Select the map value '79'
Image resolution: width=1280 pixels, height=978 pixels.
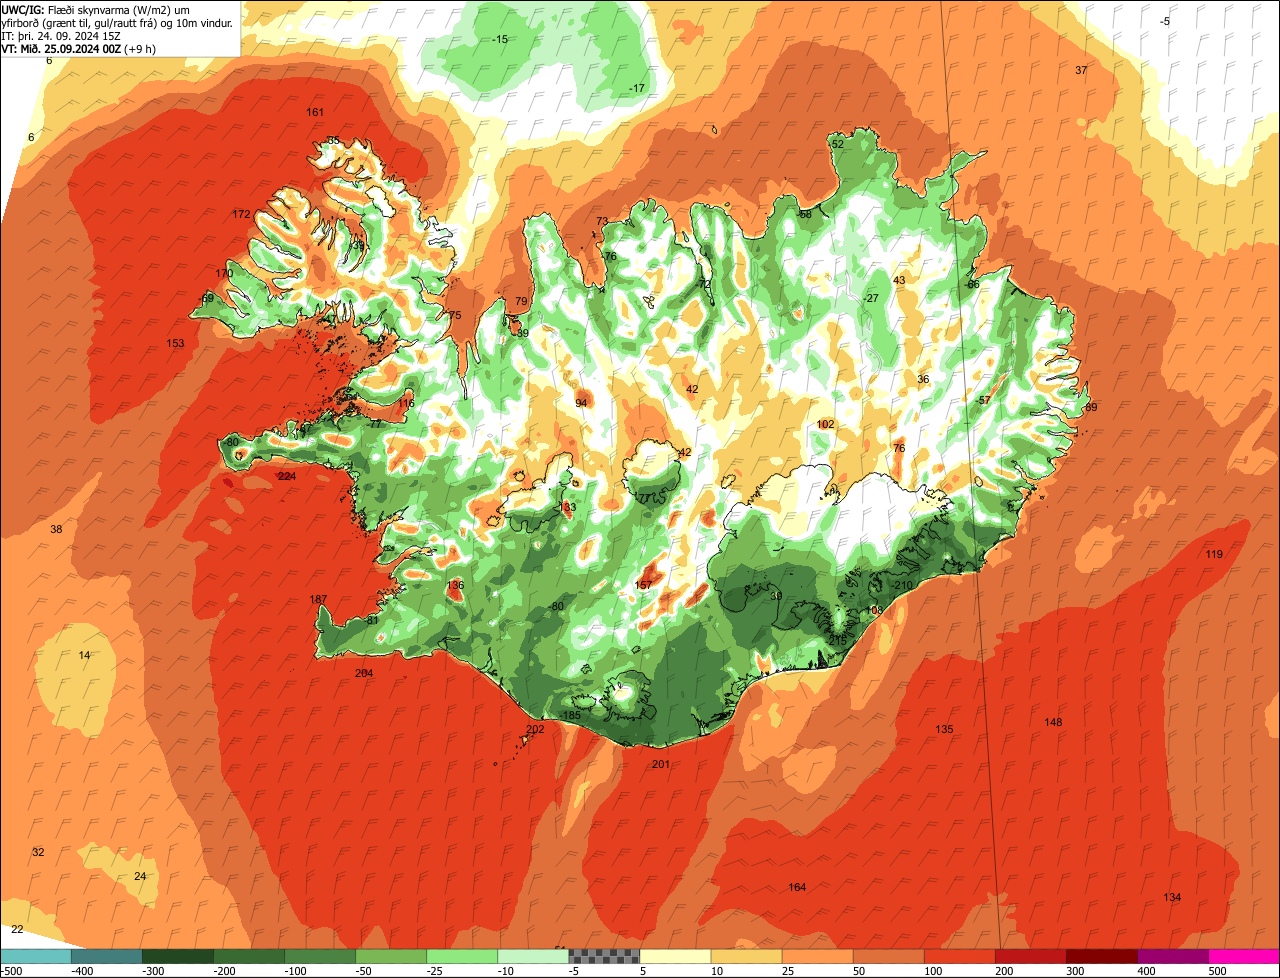click(x=521, y=301)
